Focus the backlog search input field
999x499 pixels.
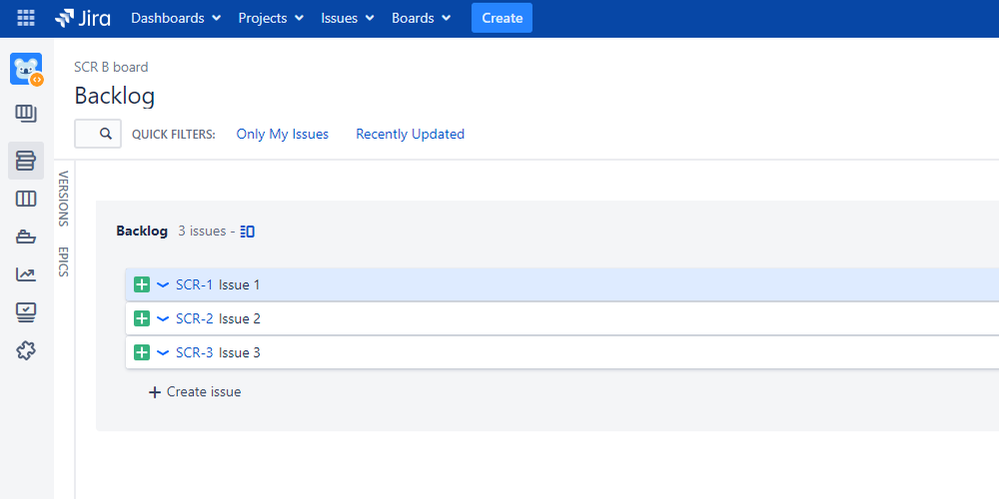(98, 134)
